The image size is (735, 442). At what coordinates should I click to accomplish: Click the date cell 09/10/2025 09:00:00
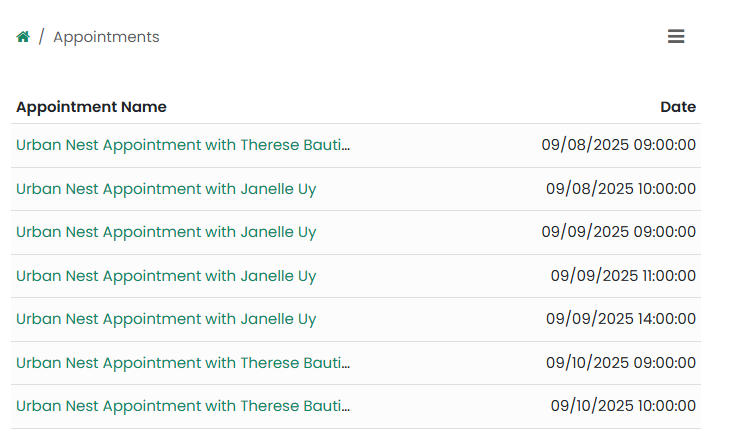(x=619, y=363)
